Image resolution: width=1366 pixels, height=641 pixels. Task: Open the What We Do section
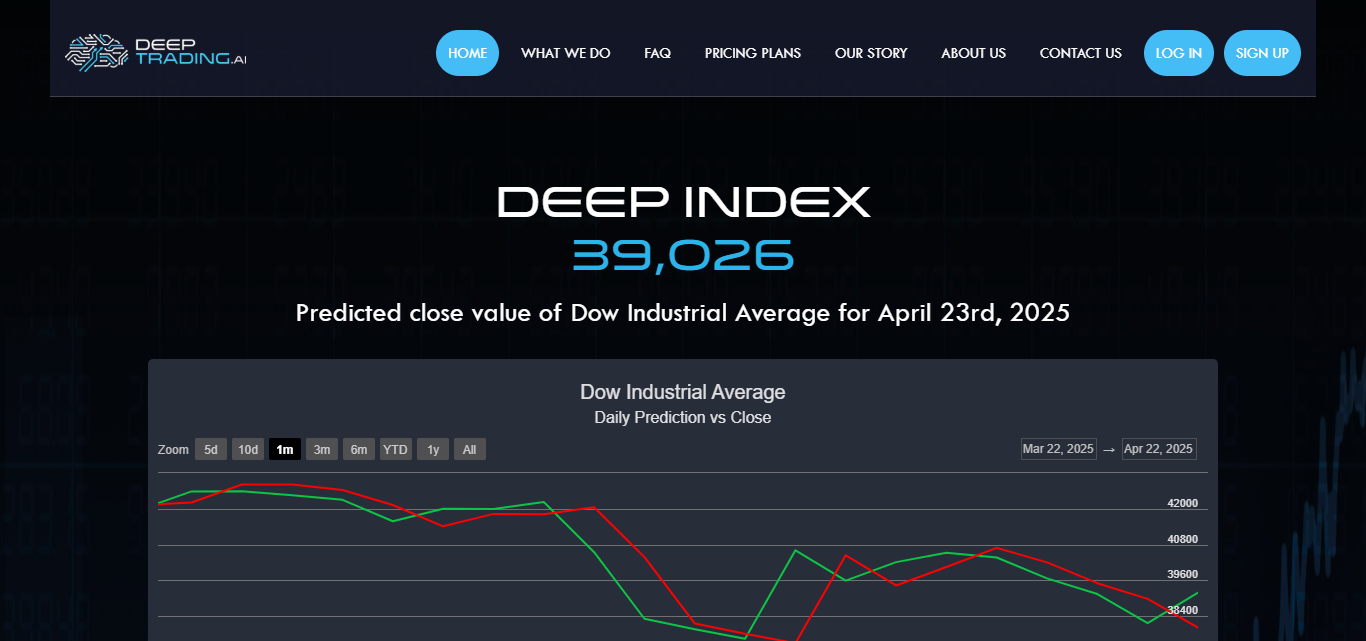[x=565, y=53]
